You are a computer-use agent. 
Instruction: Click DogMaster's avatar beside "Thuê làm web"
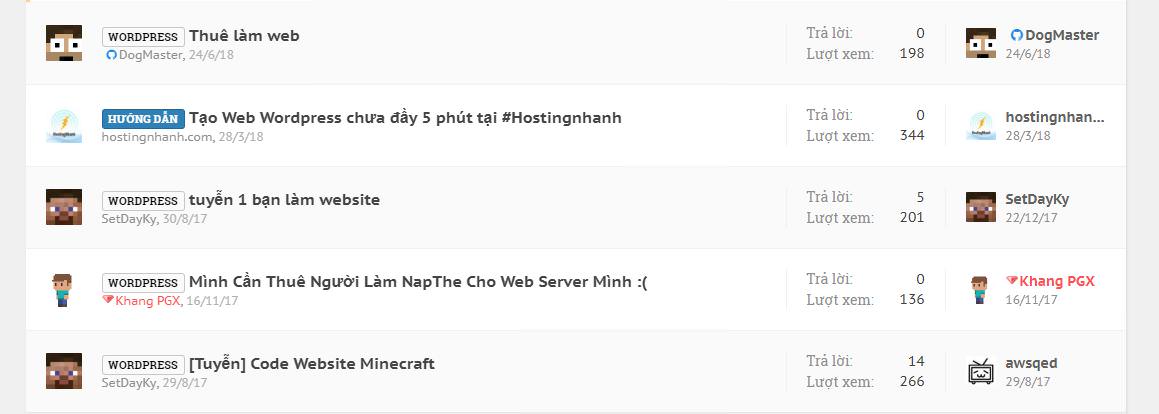(64, 44)
